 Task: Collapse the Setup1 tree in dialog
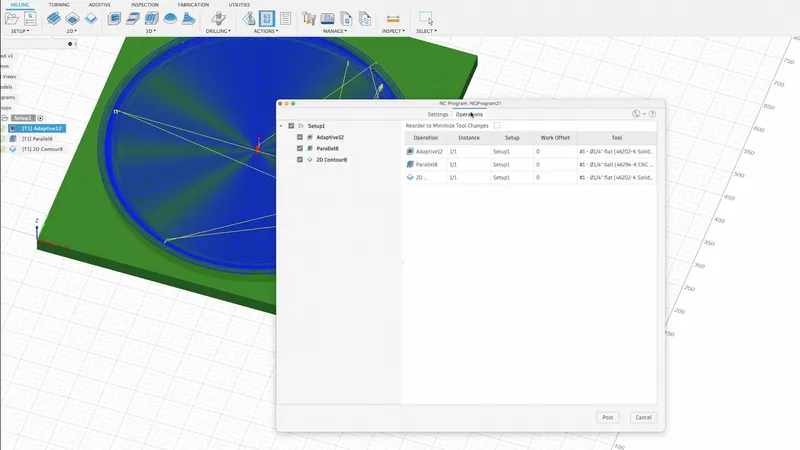tap(281, 126)
